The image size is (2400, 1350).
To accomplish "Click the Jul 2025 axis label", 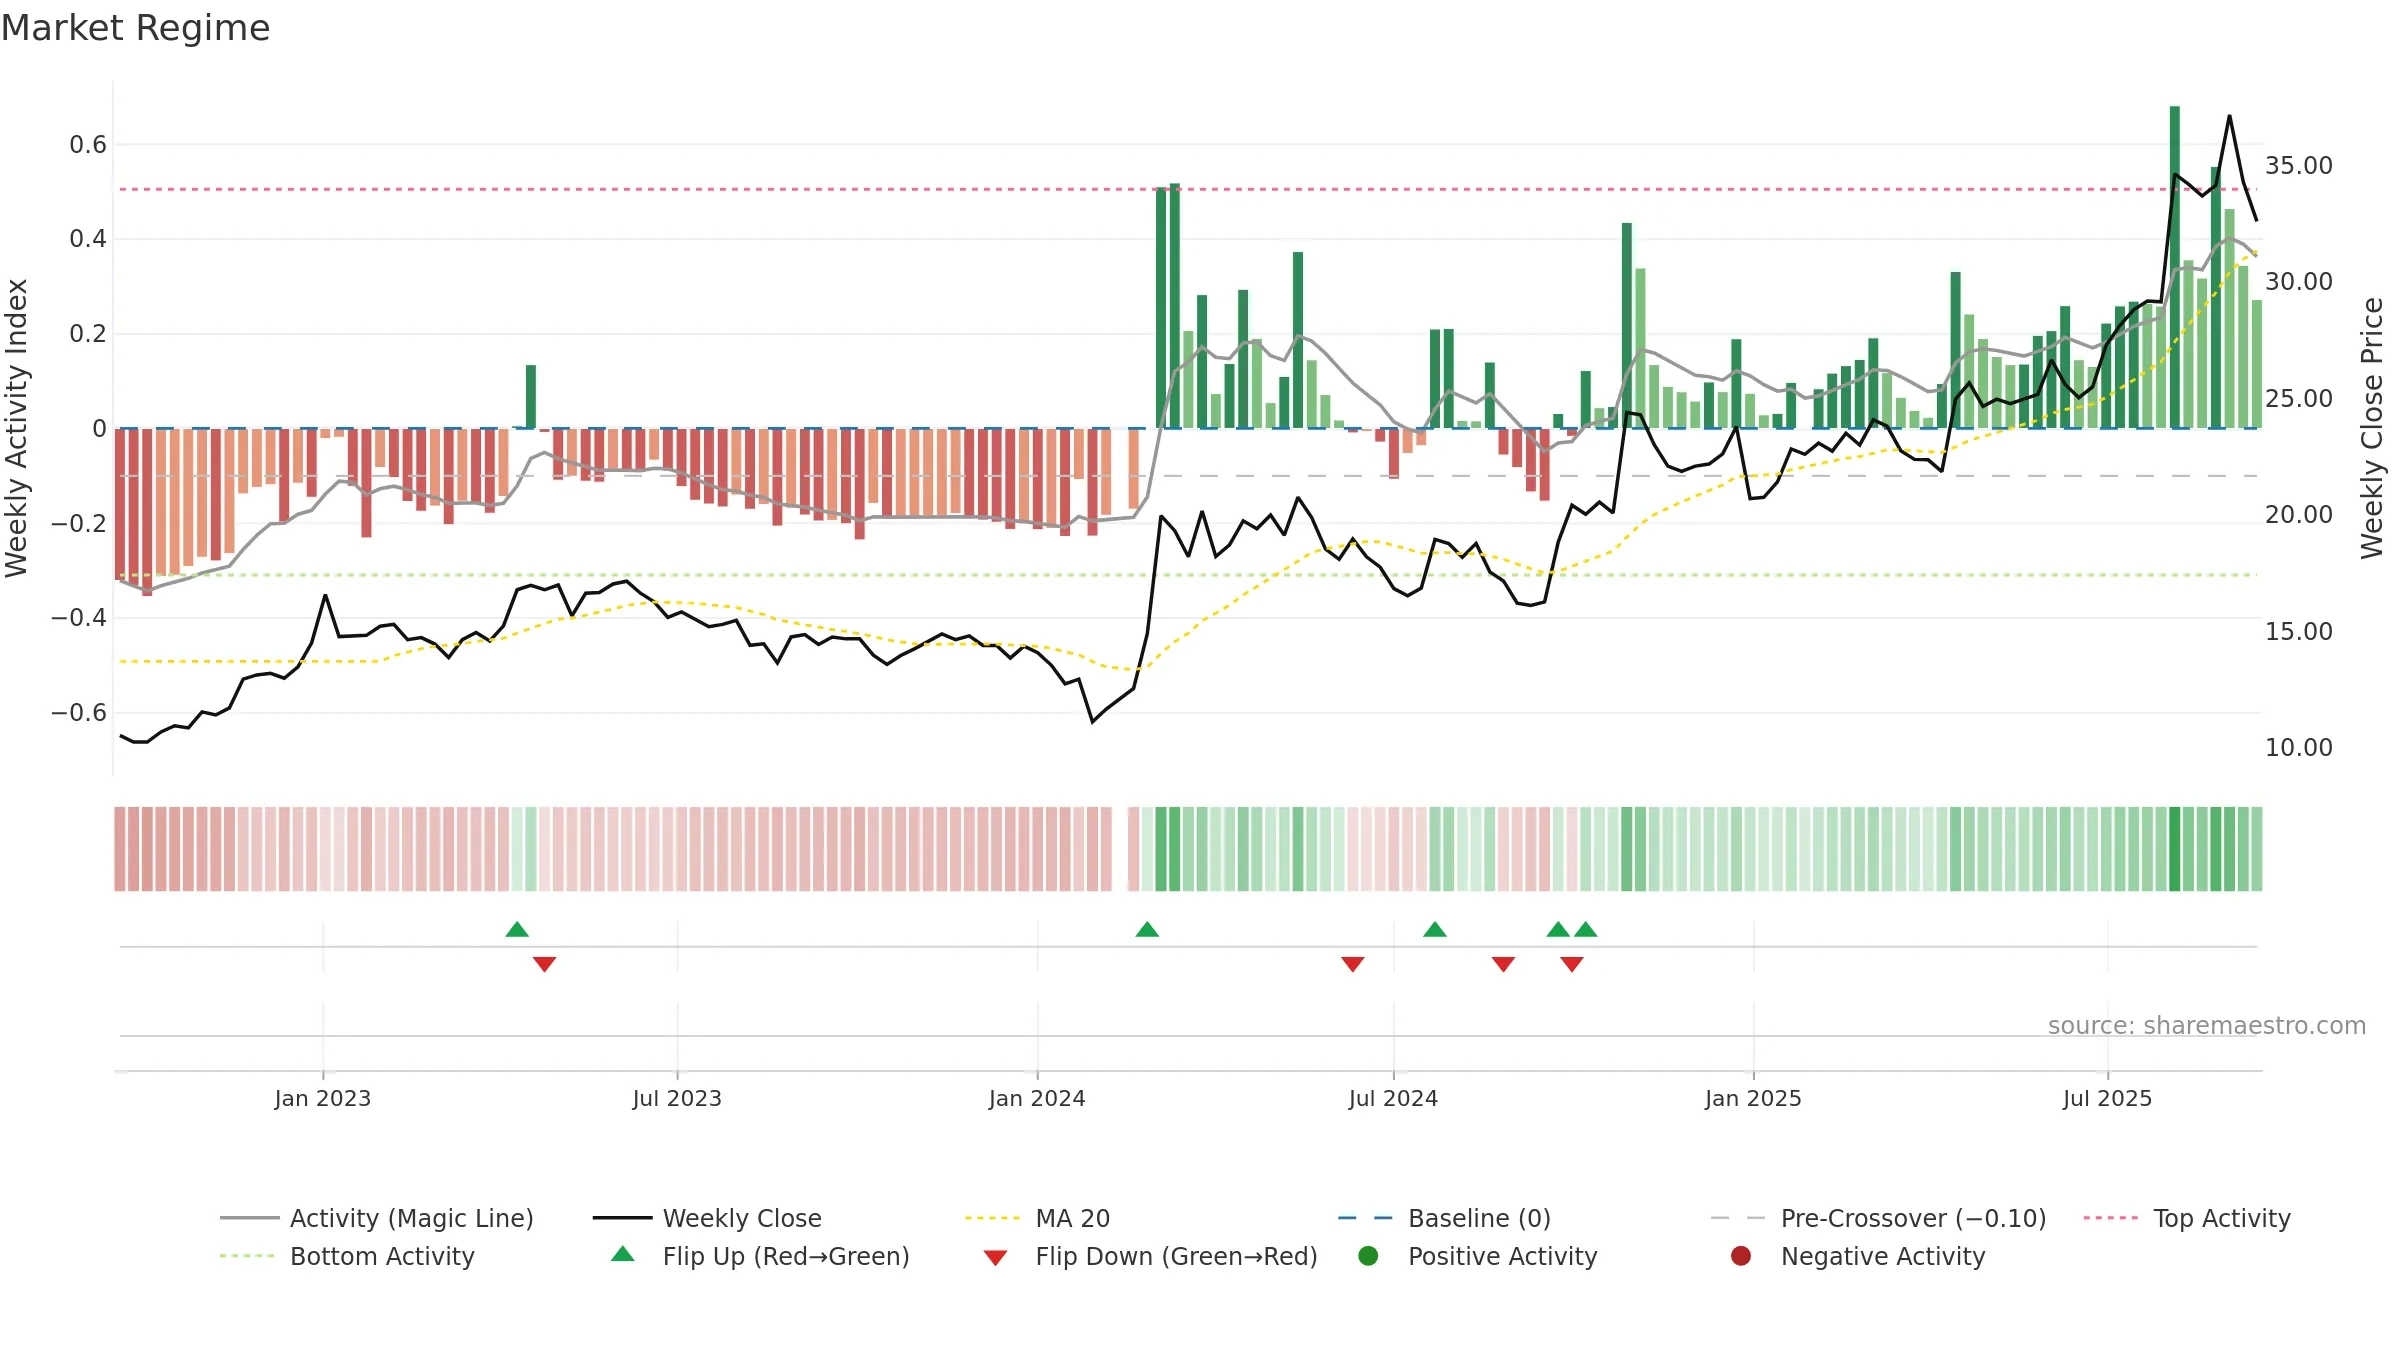I will pos(2107,1098).
